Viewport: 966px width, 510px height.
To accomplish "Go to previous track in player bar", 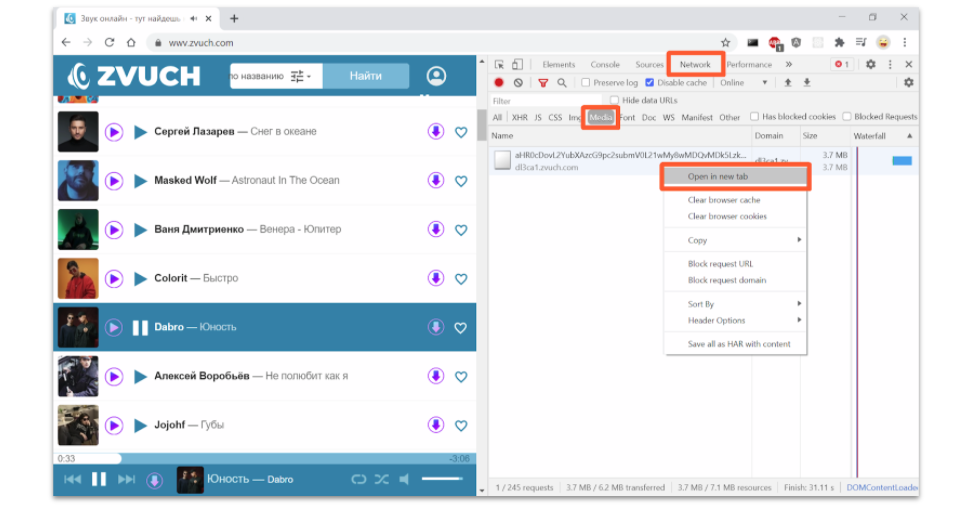I will point(73,479).
